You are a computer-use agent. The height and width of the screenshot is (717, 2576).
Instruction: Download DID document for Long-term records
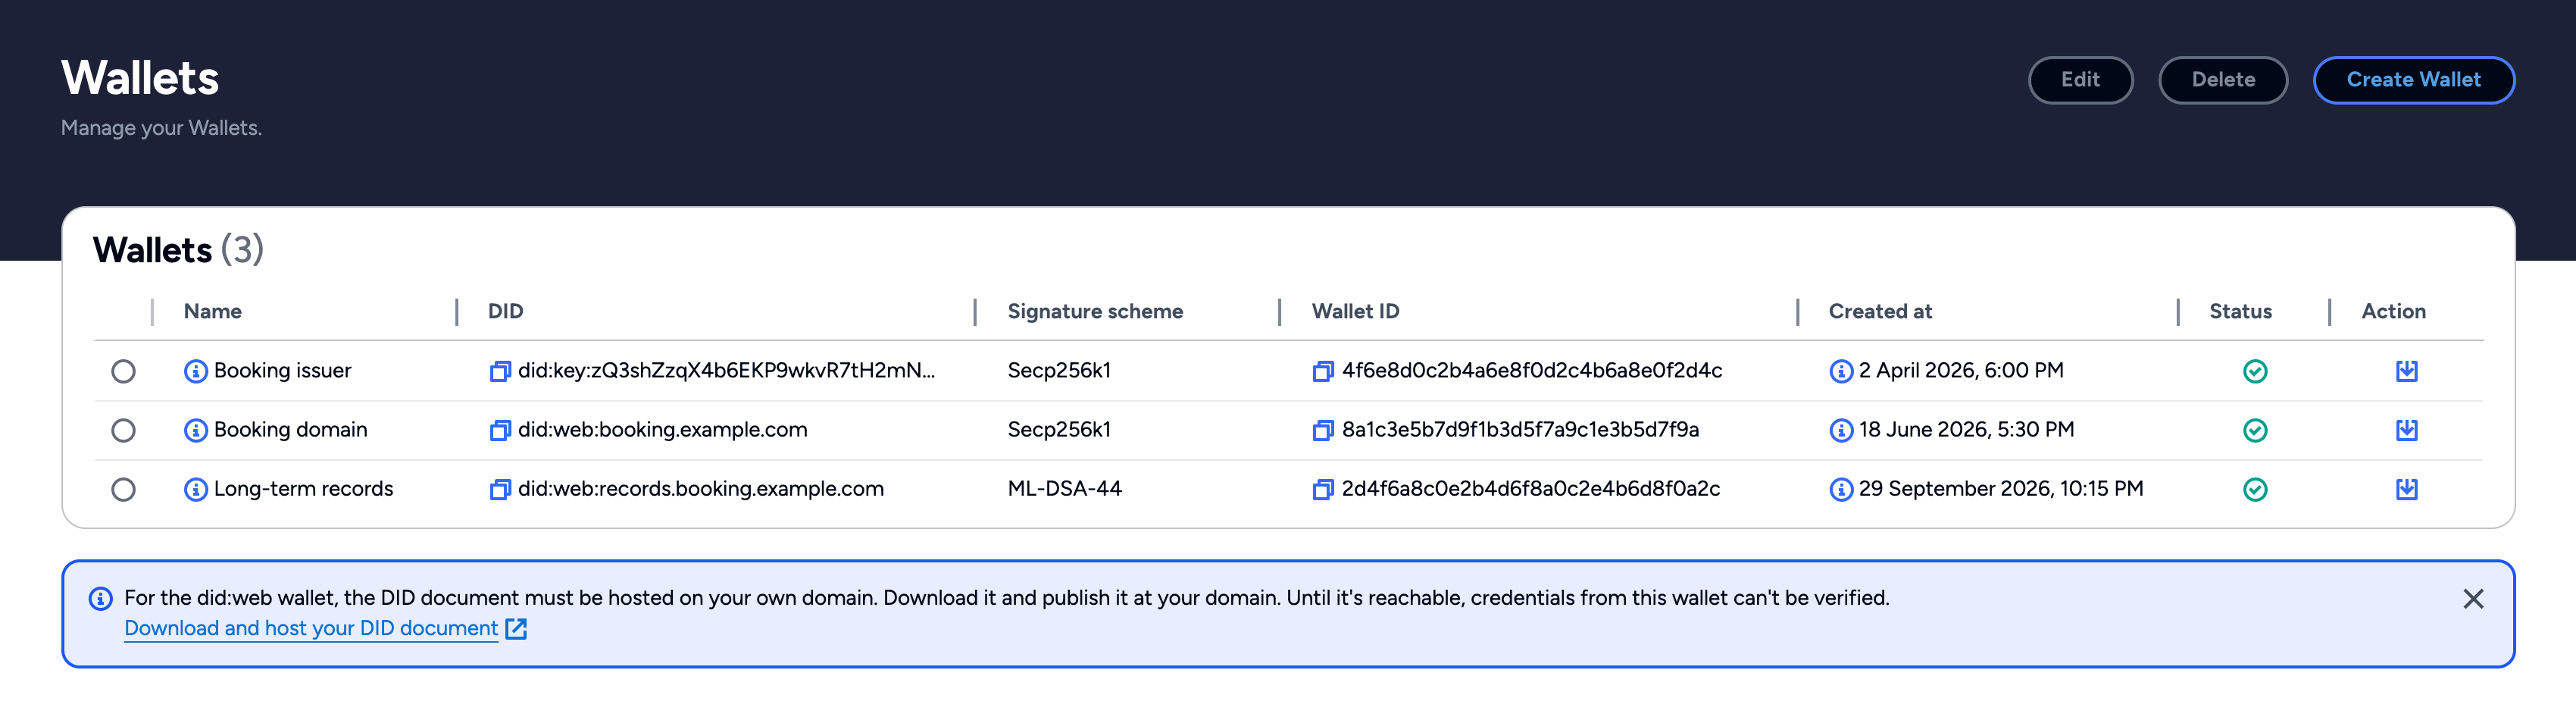tap(2407, 489)
